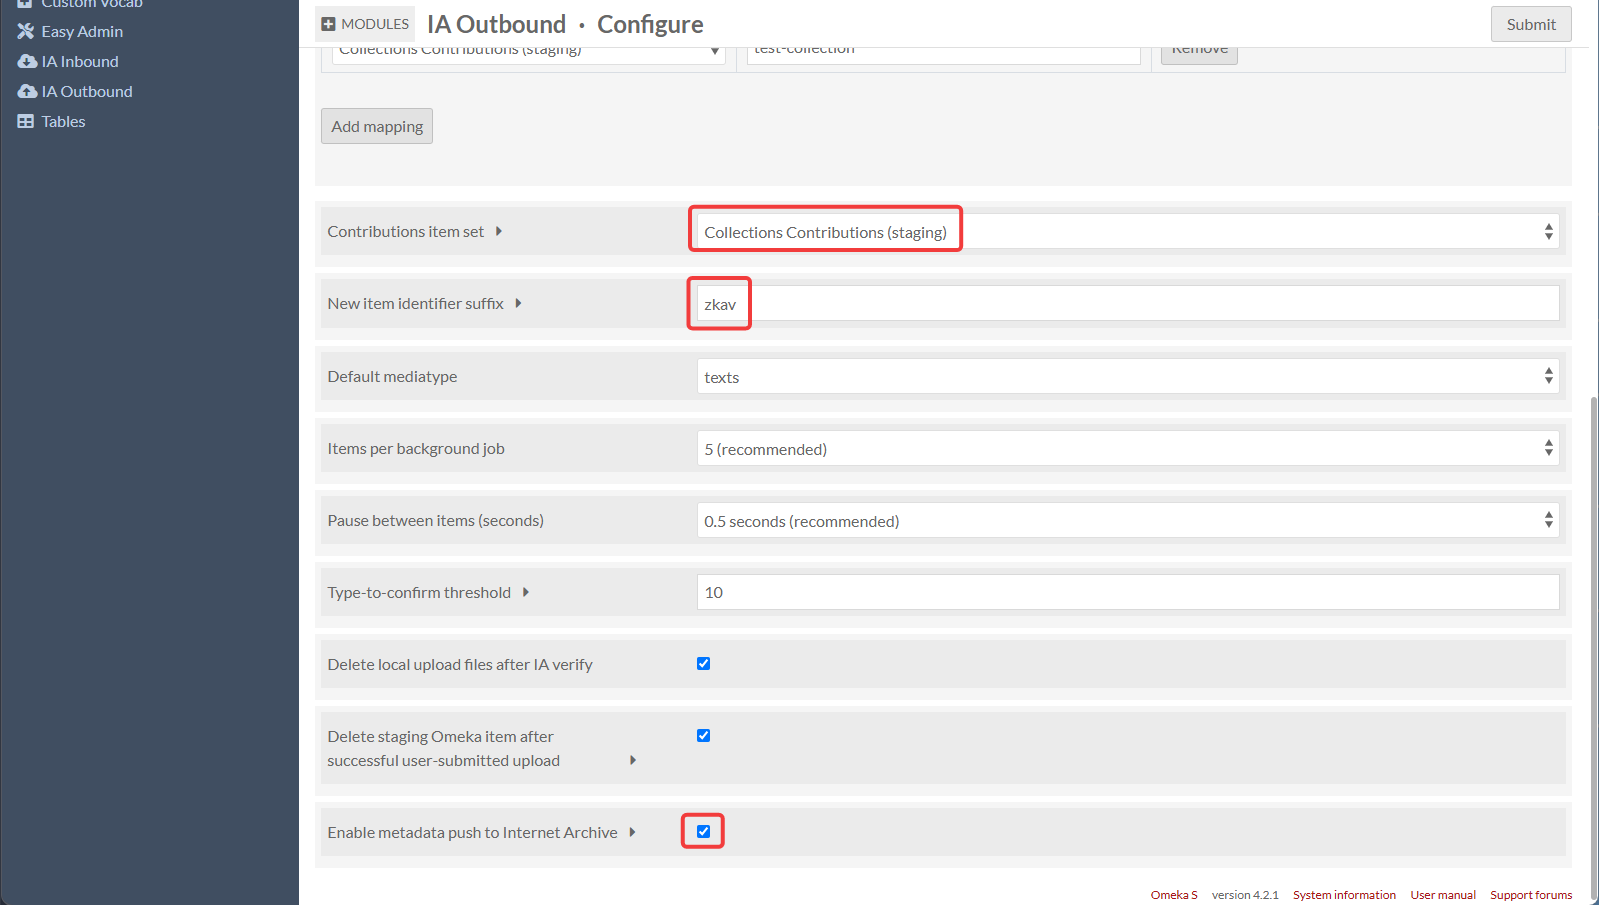Click 'Pause between items (seconds)' label
The height and width of the screenshot is (905, 1599).
tap(435, 520)
